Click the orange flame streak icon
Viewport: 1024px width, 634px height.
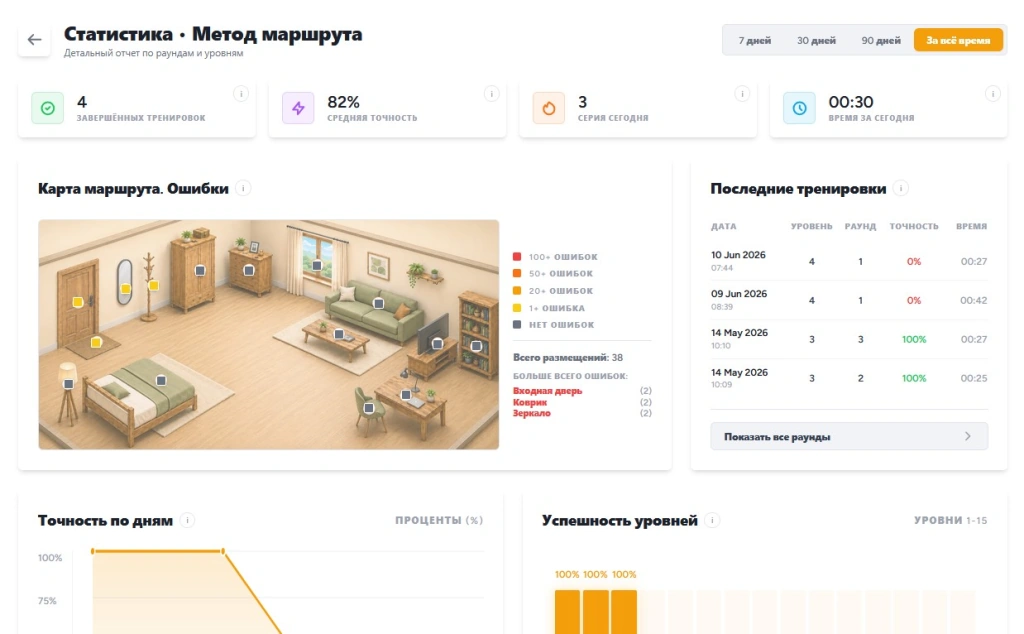[x=549, y=108]
